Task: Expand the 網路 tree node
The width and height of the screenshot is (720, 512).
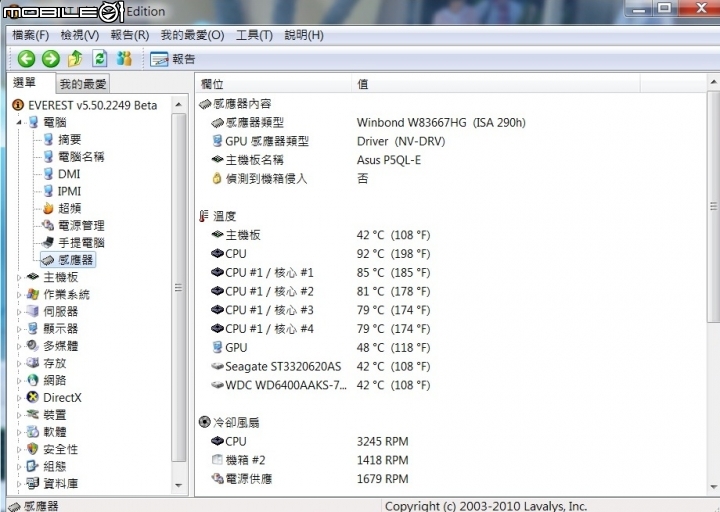Action: click(19, 381)
